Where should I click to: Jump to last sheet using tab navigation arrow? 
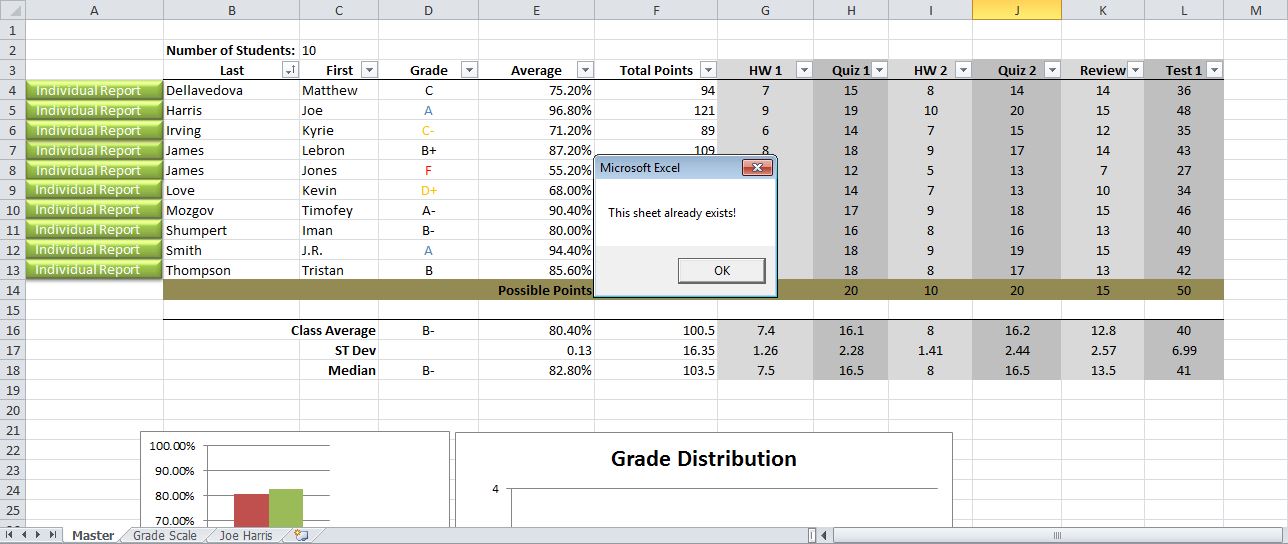(x=53, y=535)
